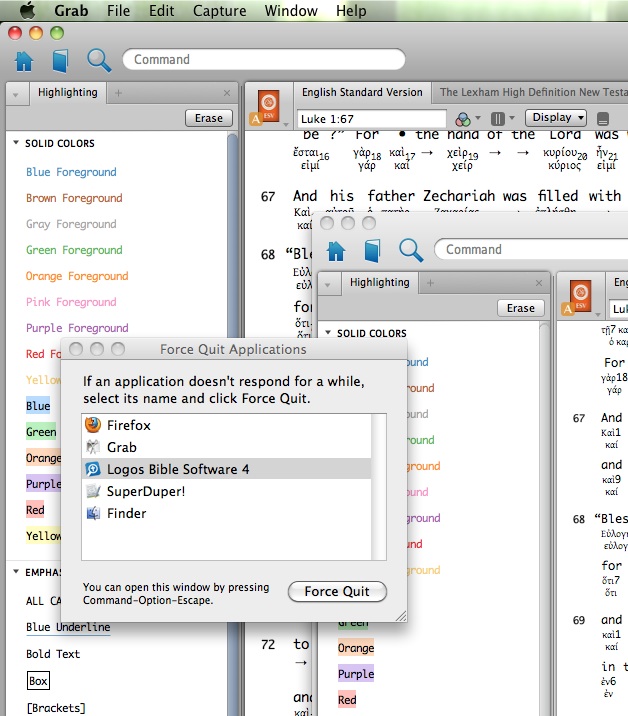
Task: Open the Window menu
Action: pos(291,11)
